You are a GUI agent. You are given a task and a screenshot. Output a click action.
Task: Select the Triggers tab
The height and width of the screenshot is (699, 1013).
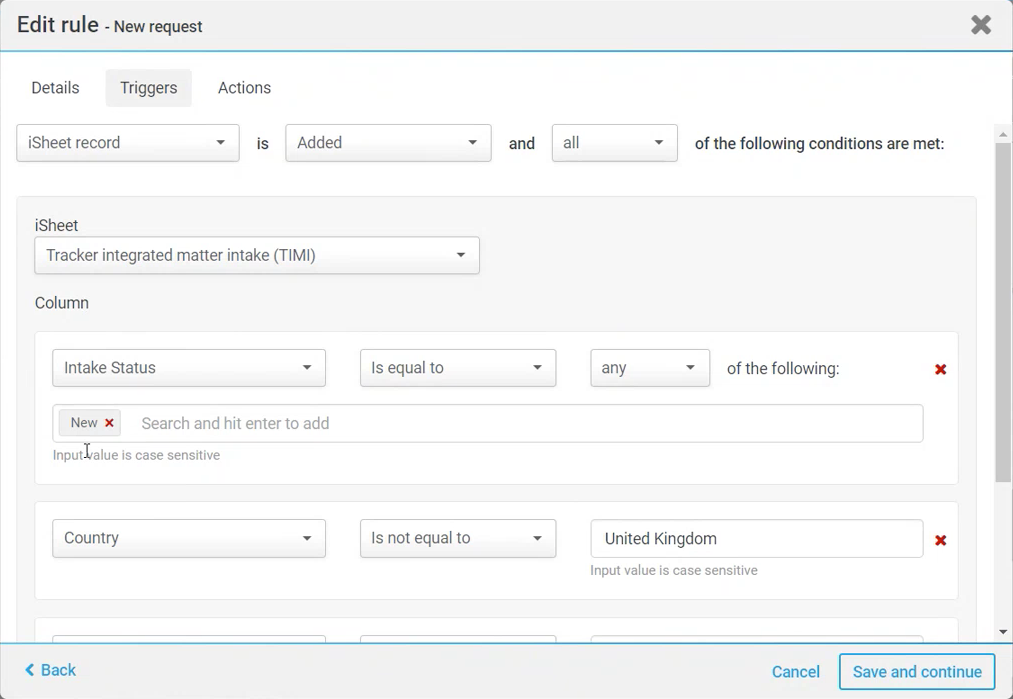click(148, 88)
